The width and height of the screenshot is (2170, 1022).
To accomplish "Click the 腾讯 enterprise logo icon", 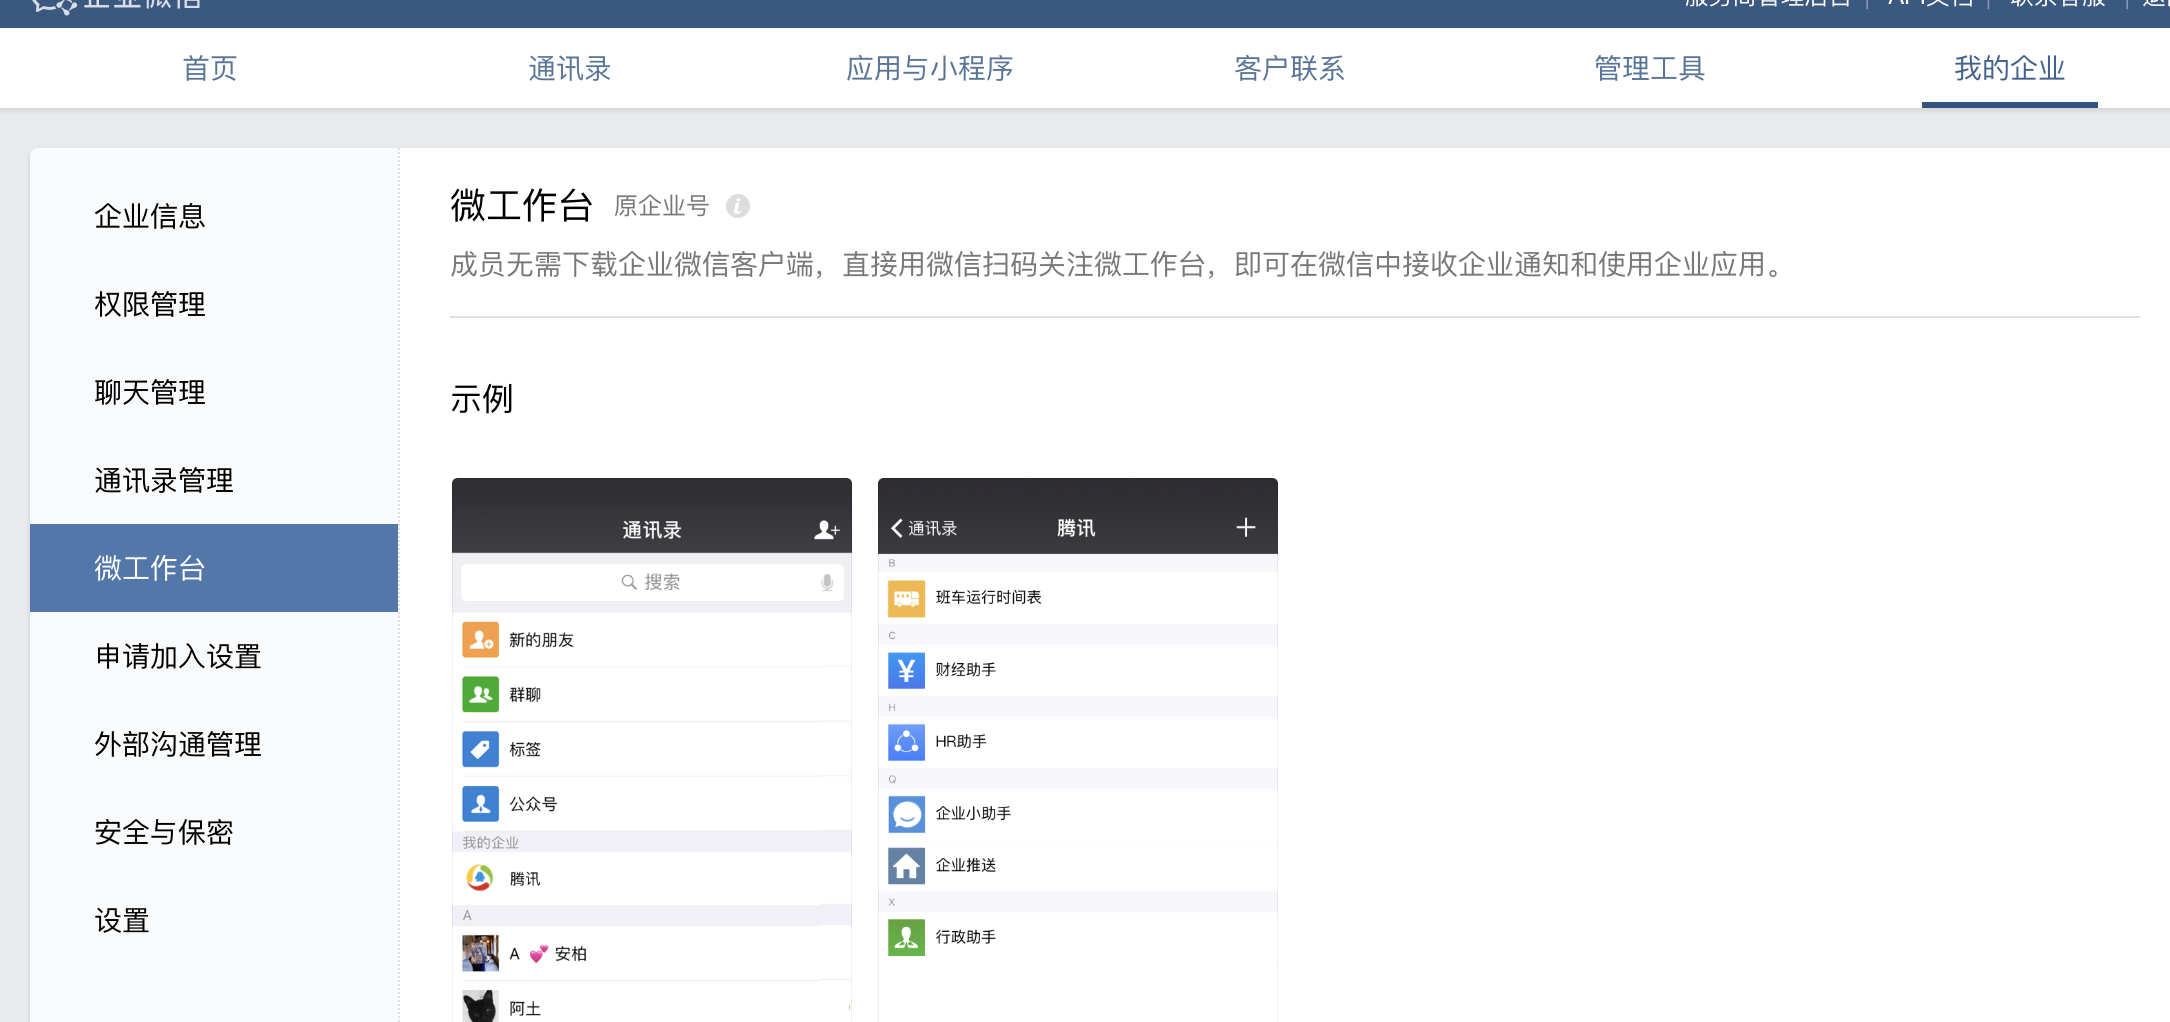I will click(x=480, y=878).
